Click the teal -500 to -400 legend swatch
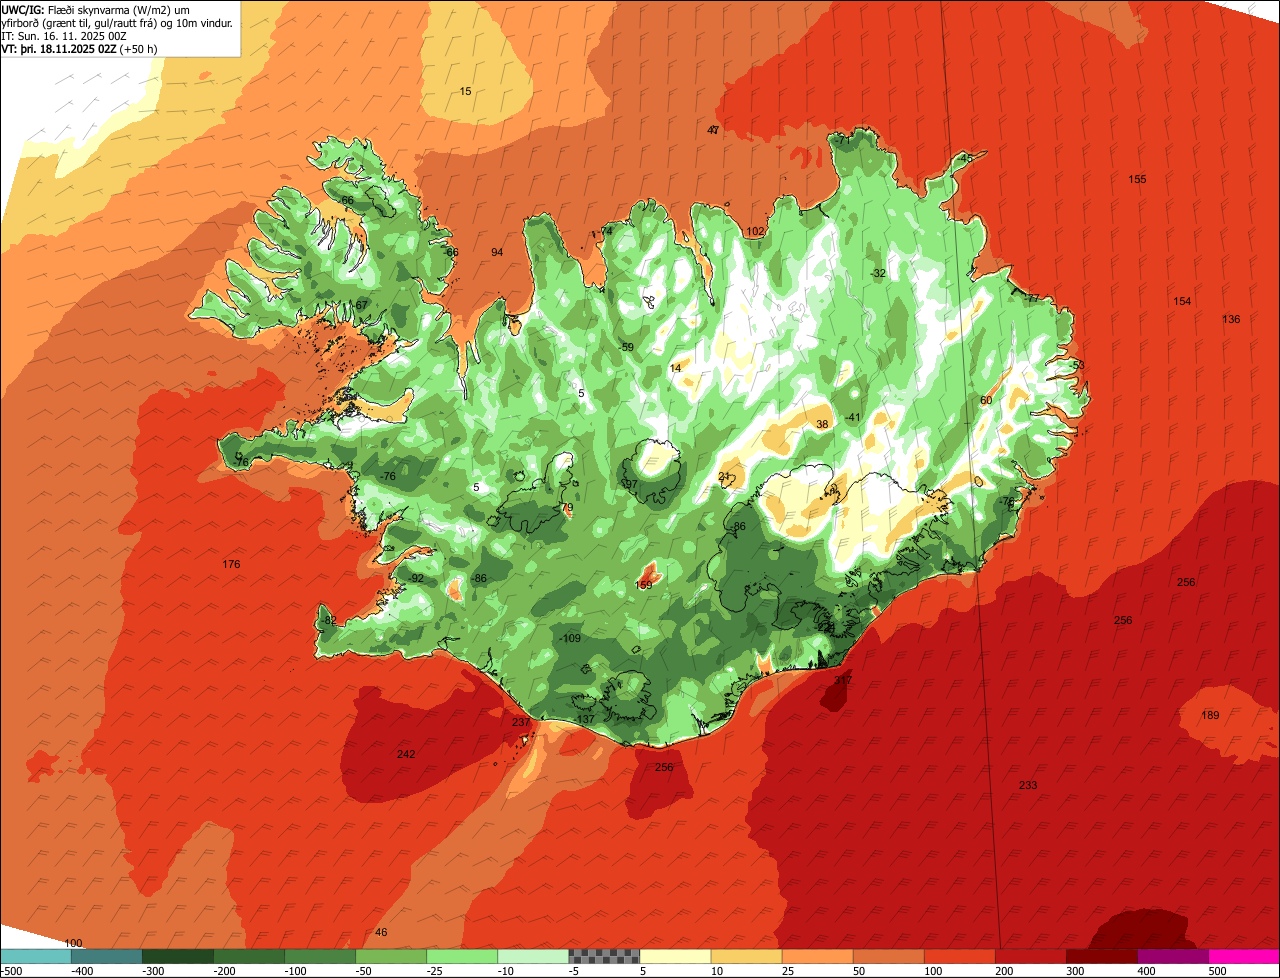 35,956
